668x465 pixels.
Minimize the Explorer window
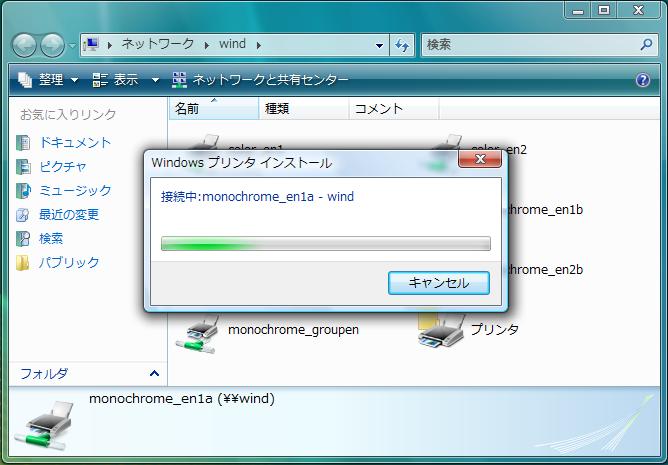tap(578, 10)
